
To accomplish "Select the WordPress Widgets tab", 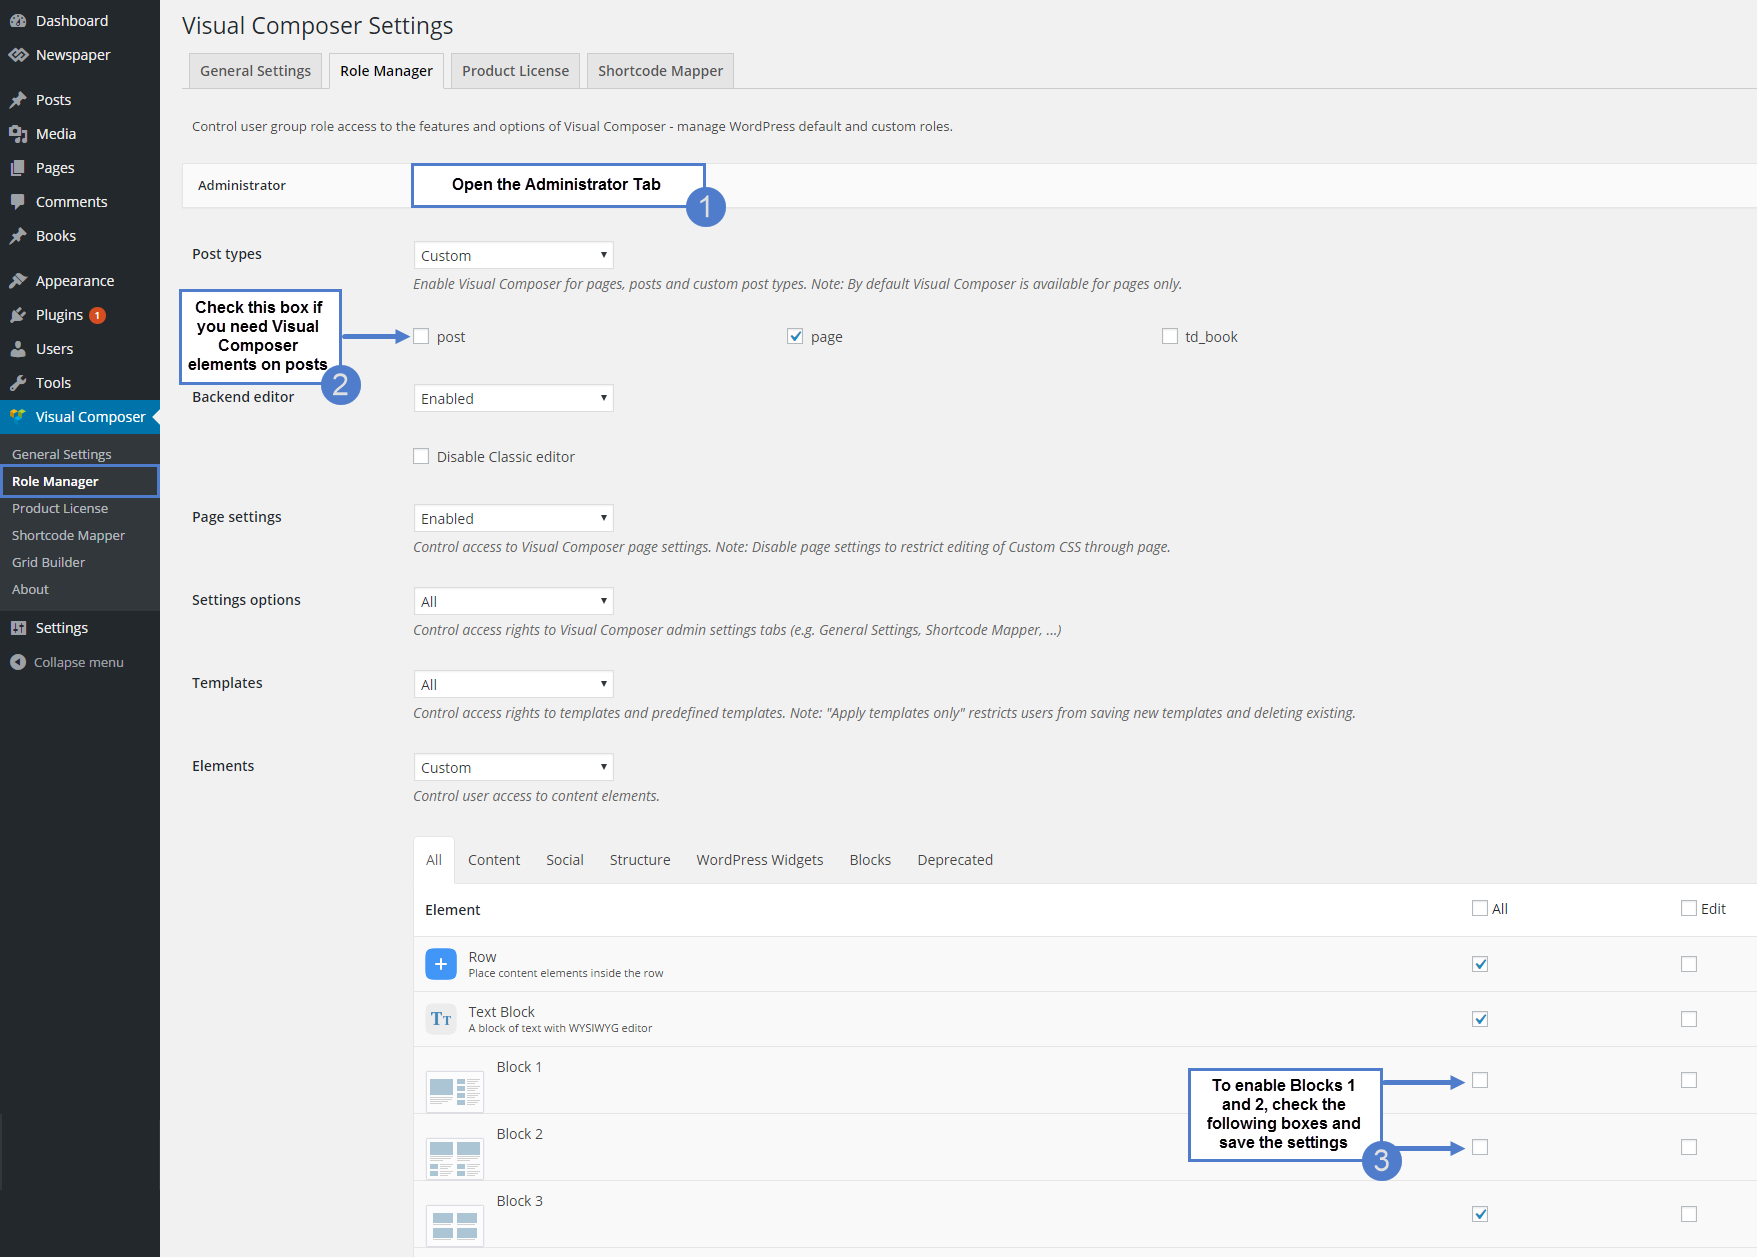I will click(x=760, y=860).
